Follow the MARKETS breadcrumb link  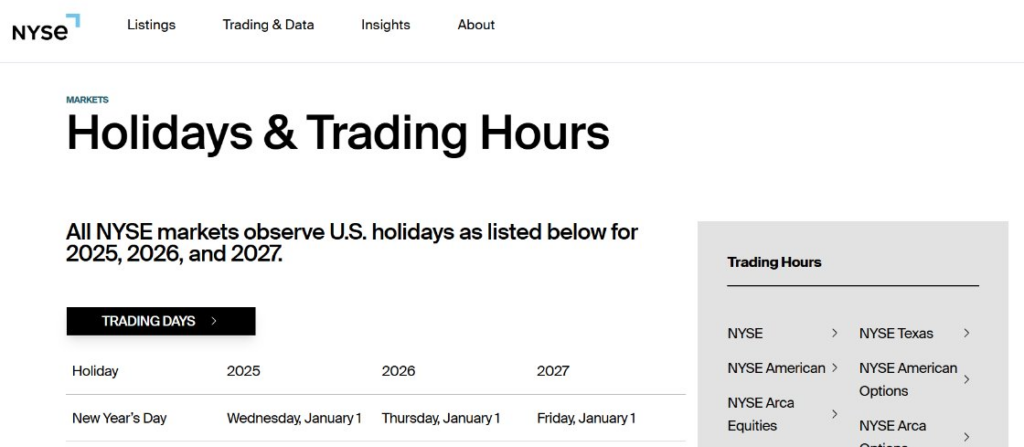click(x=87, y=100)
